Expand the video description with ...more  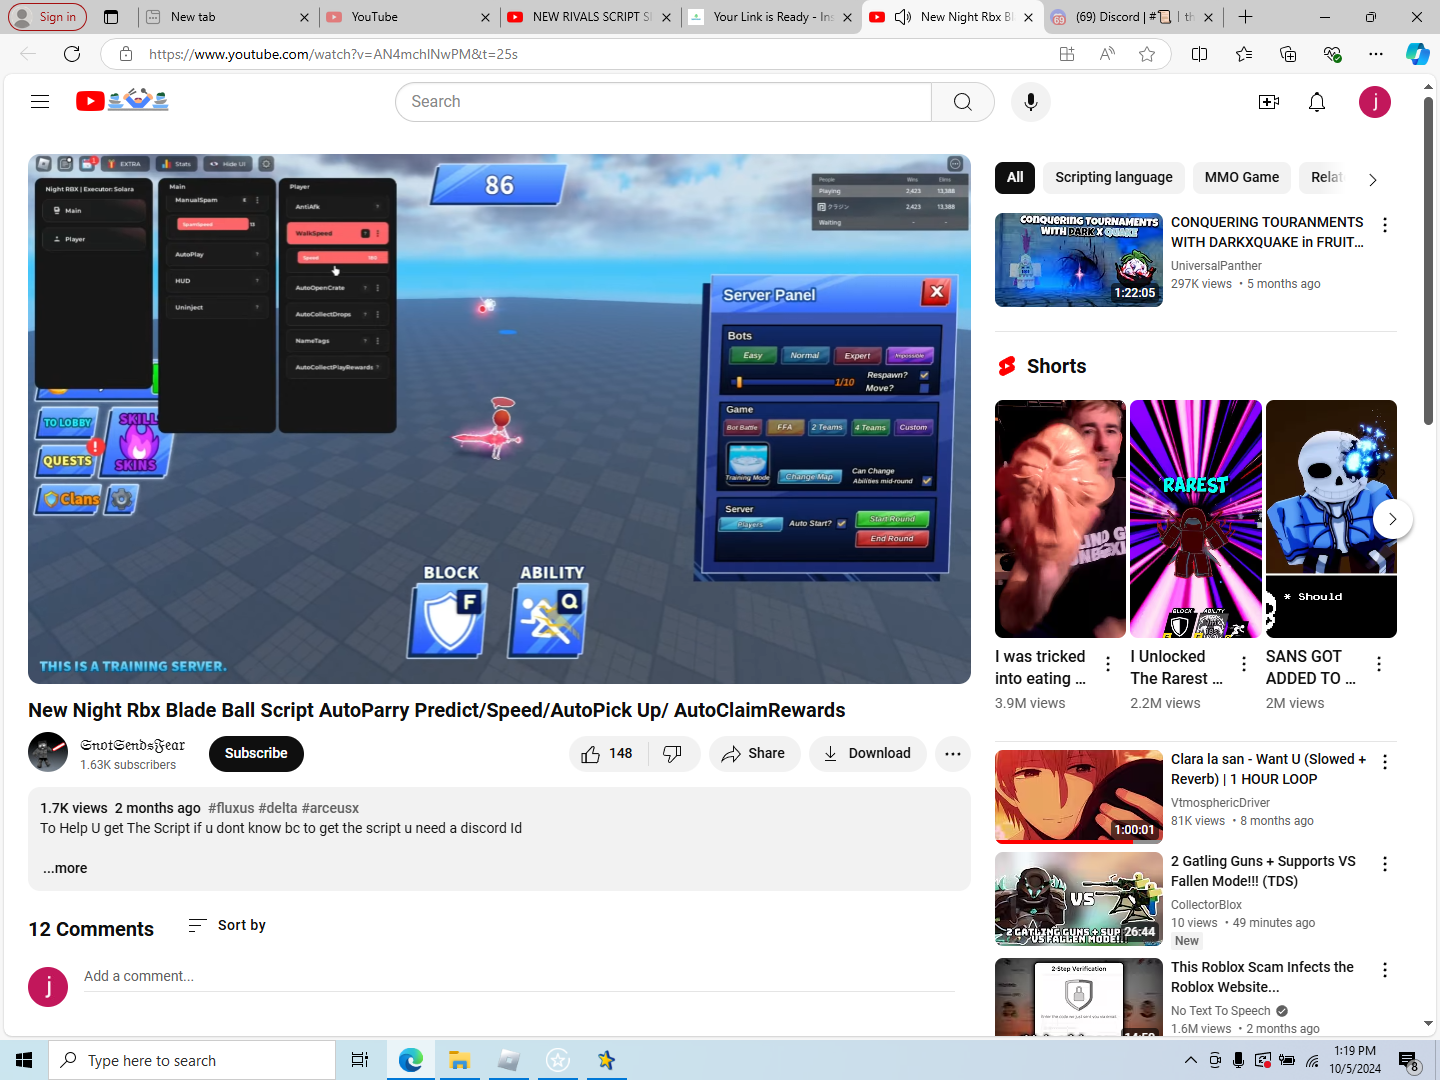point(65,868)
